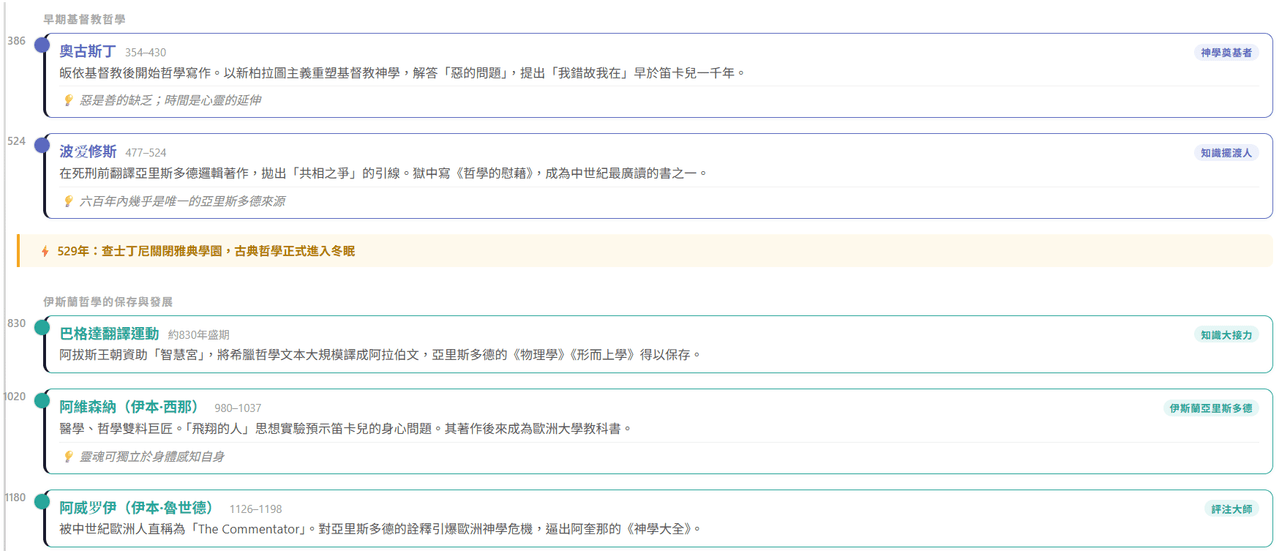
Task: Click the 評注大師 badge
Action: click(x=1231, y=509)
